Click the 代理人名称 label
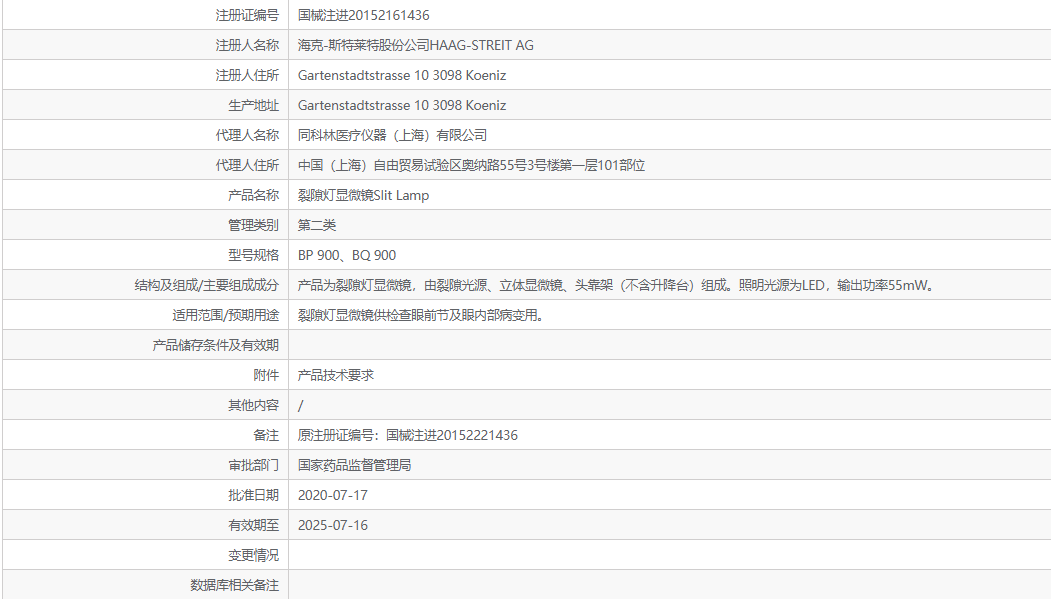The width and height of the screenshot is (1051, 599). click(x=247, y=135)
